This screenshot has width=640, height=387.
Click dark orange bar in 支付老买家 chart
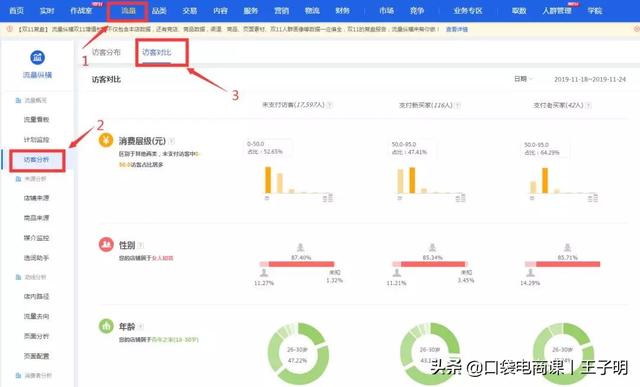click(x=545, y=180)
